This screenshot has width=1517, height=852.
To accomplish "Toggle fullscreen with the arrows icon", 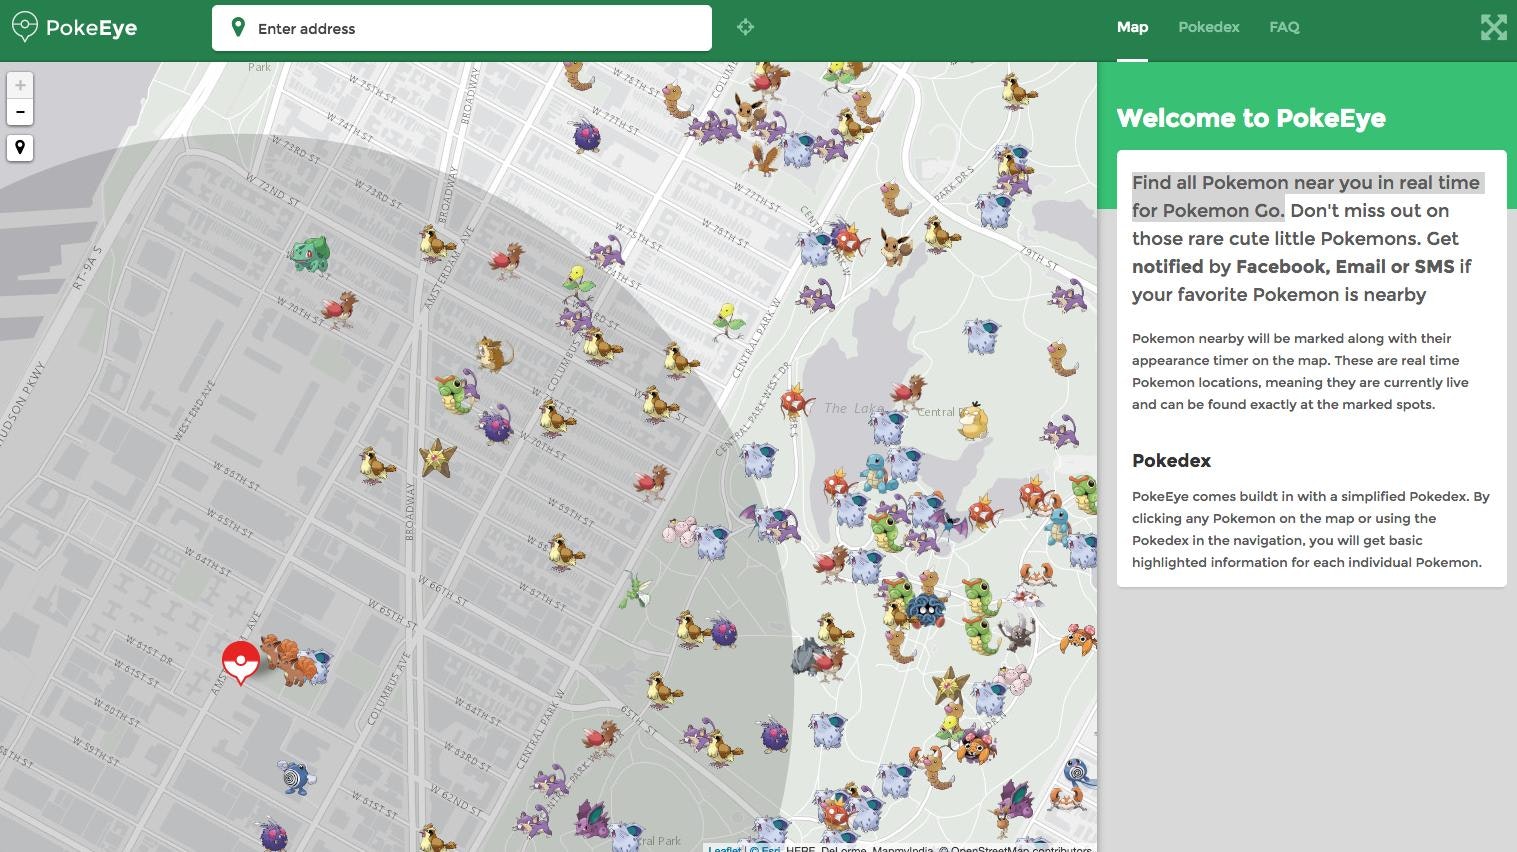I will 1493,27.
